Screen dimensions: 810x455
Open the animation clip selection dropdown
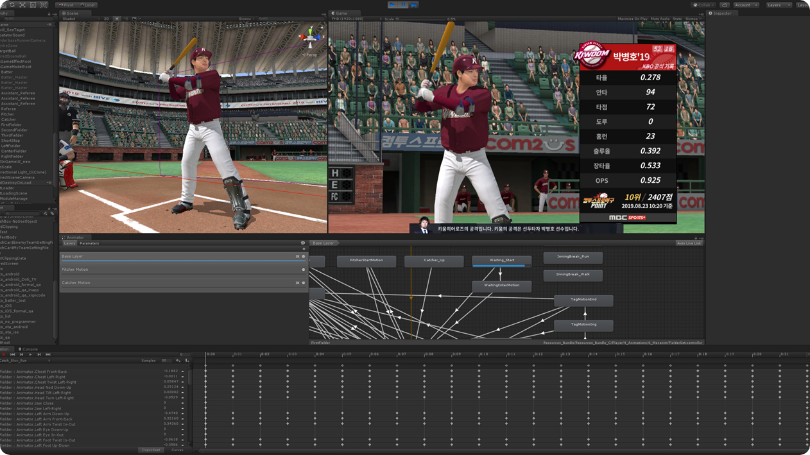pos(25,360)
